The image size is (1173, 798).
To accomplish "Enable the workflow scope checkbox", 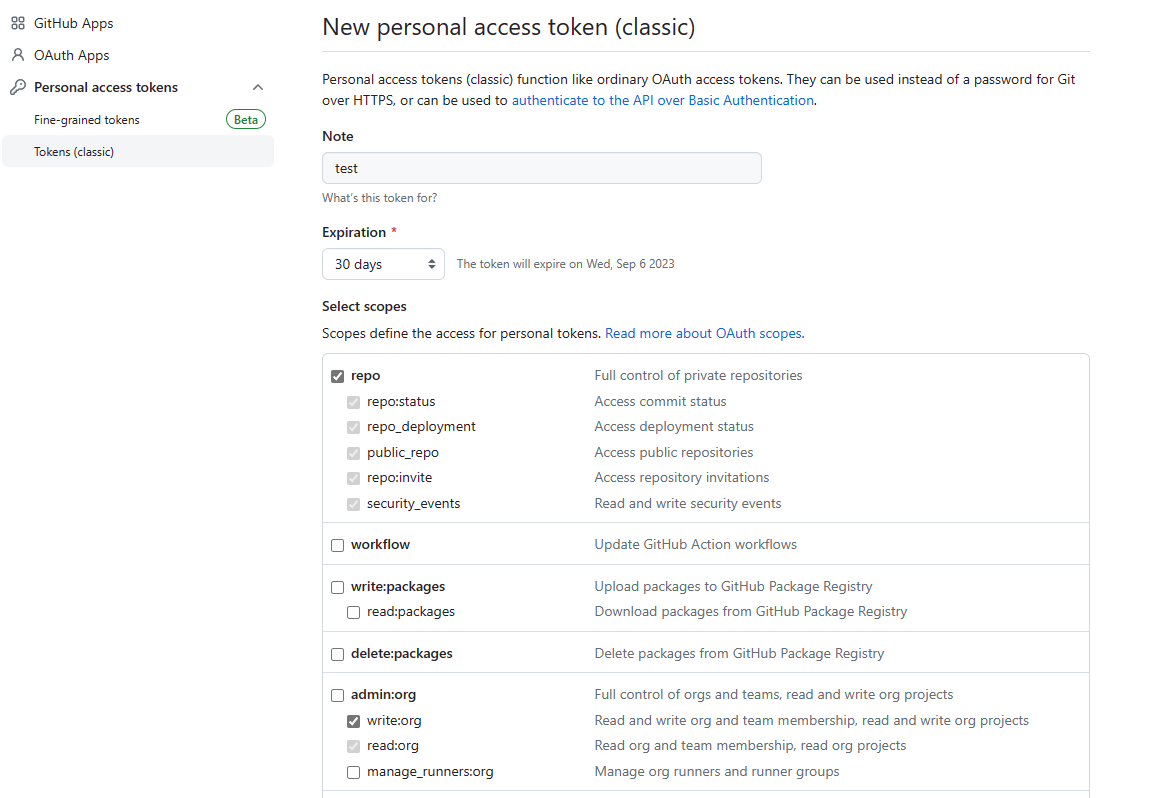I will [337, 545].
